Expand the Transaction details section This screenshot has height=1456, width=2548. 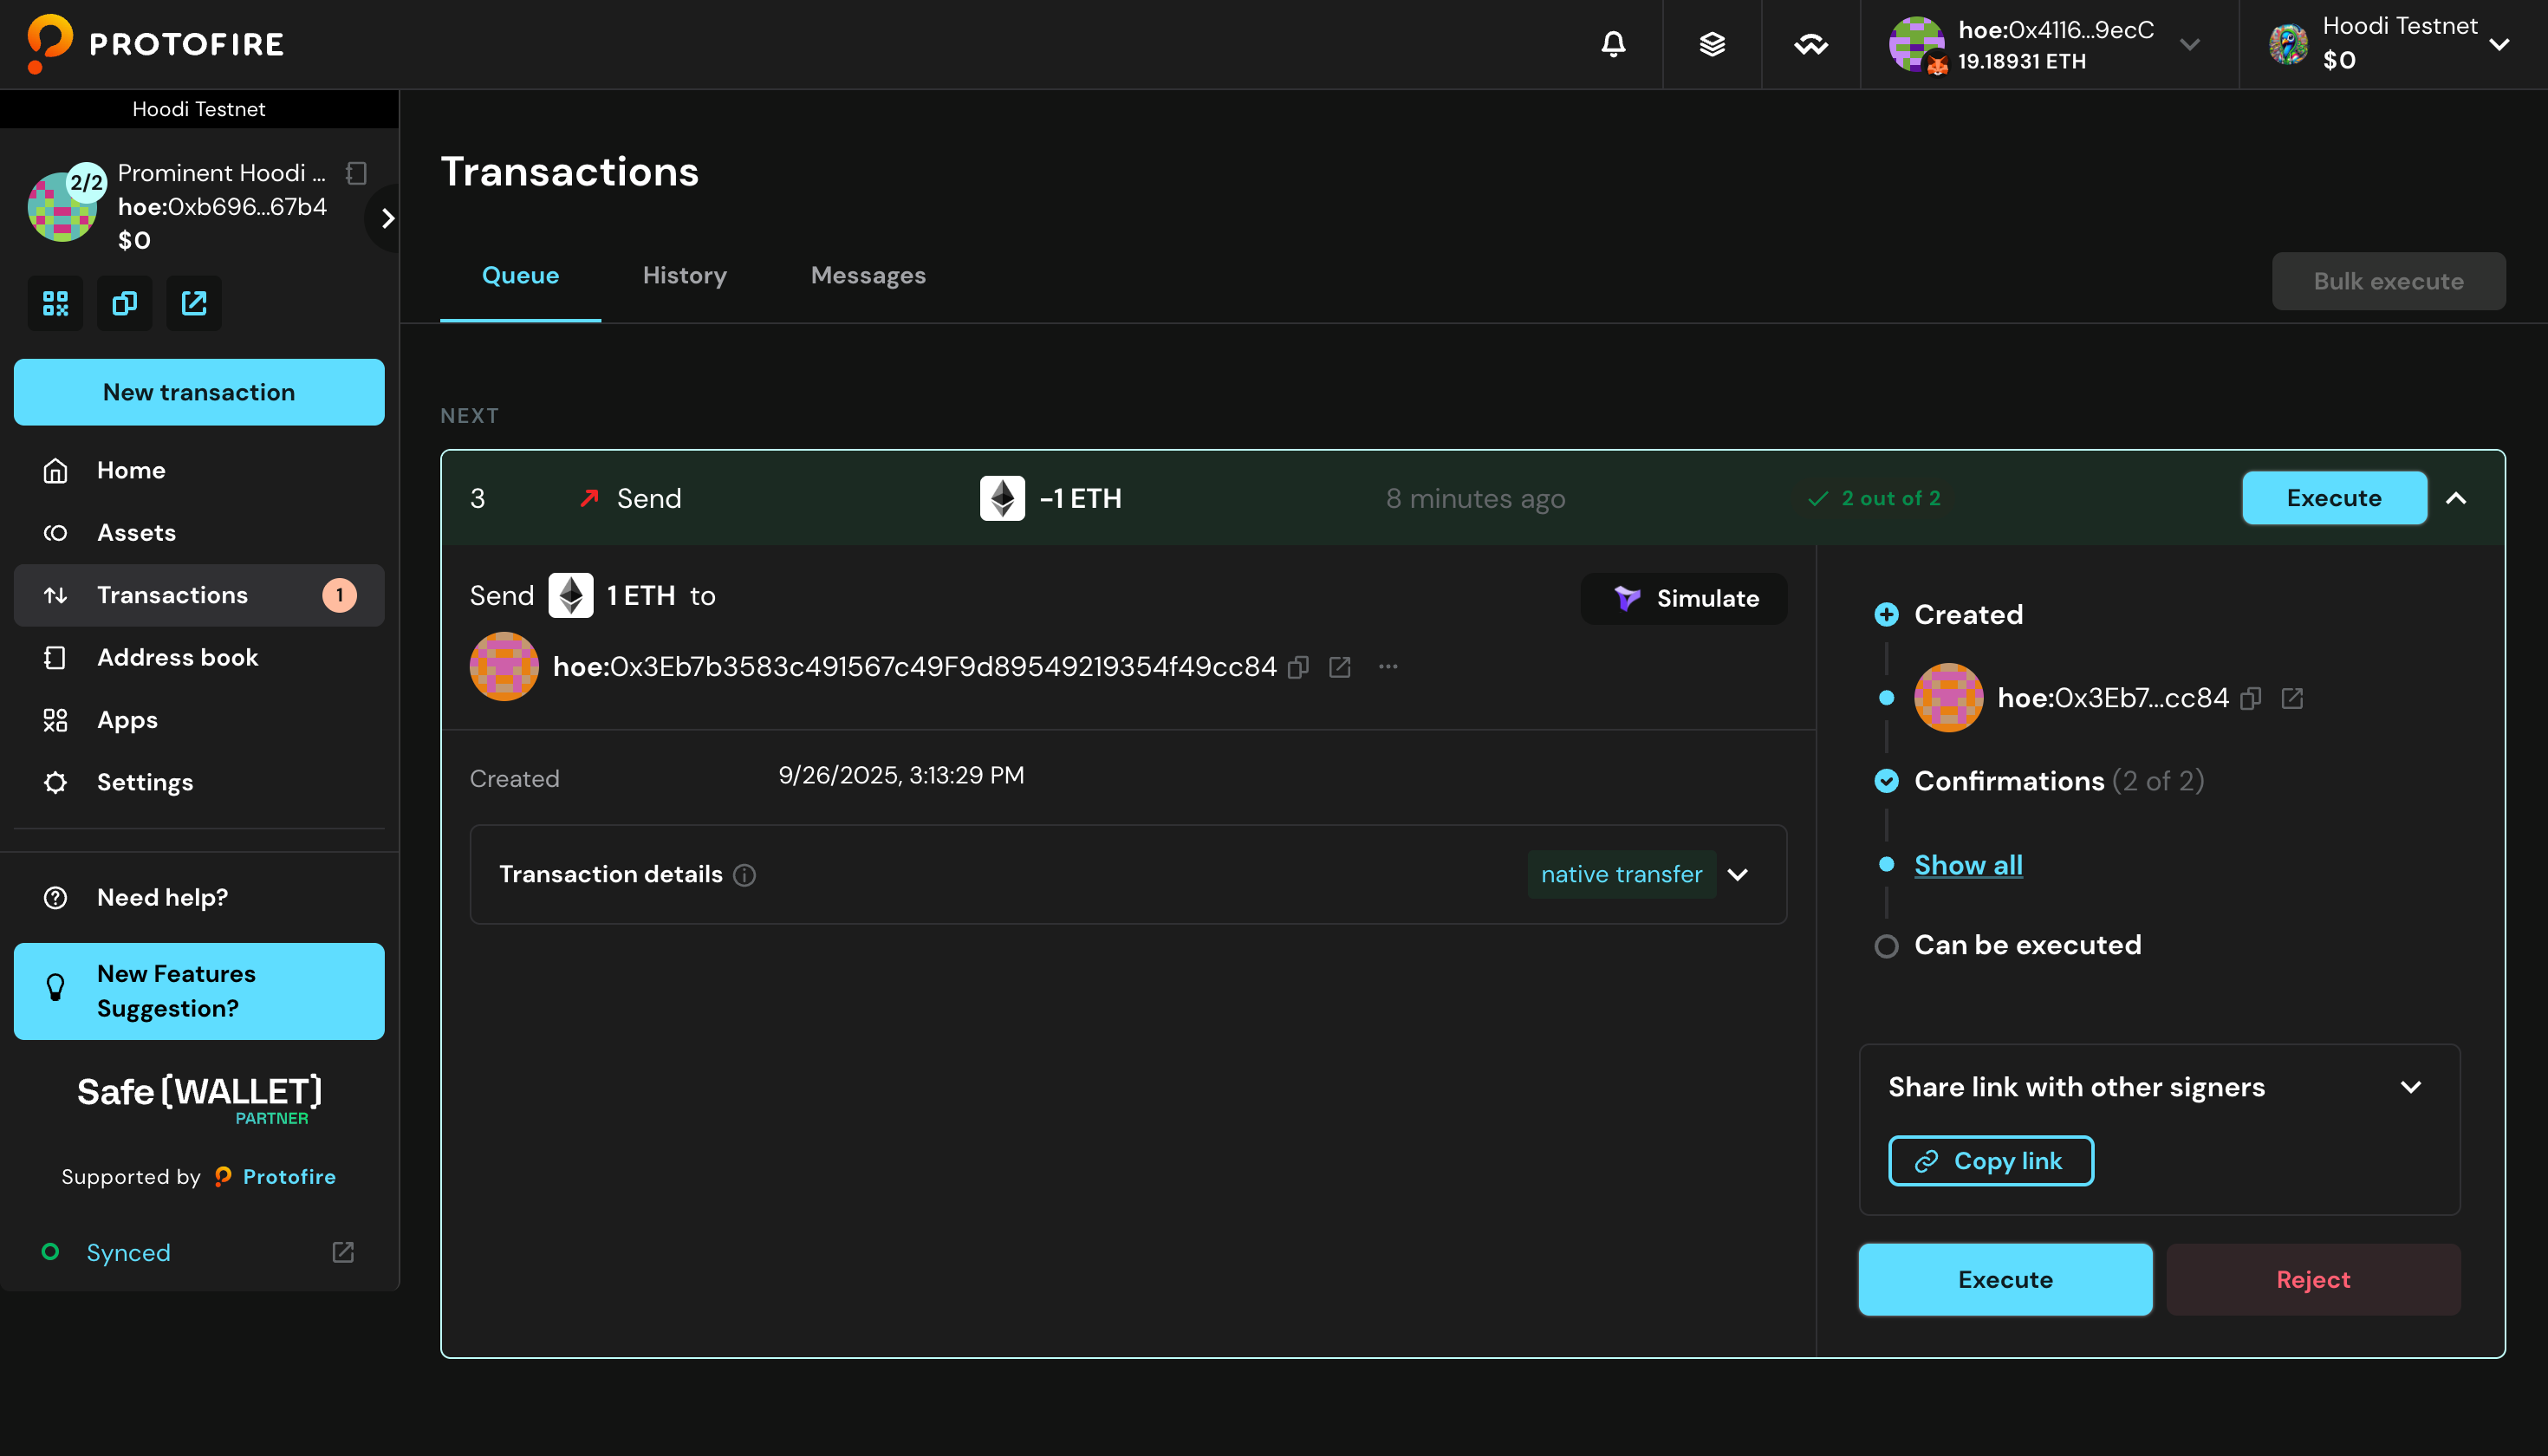click(x=1738, y=875)
